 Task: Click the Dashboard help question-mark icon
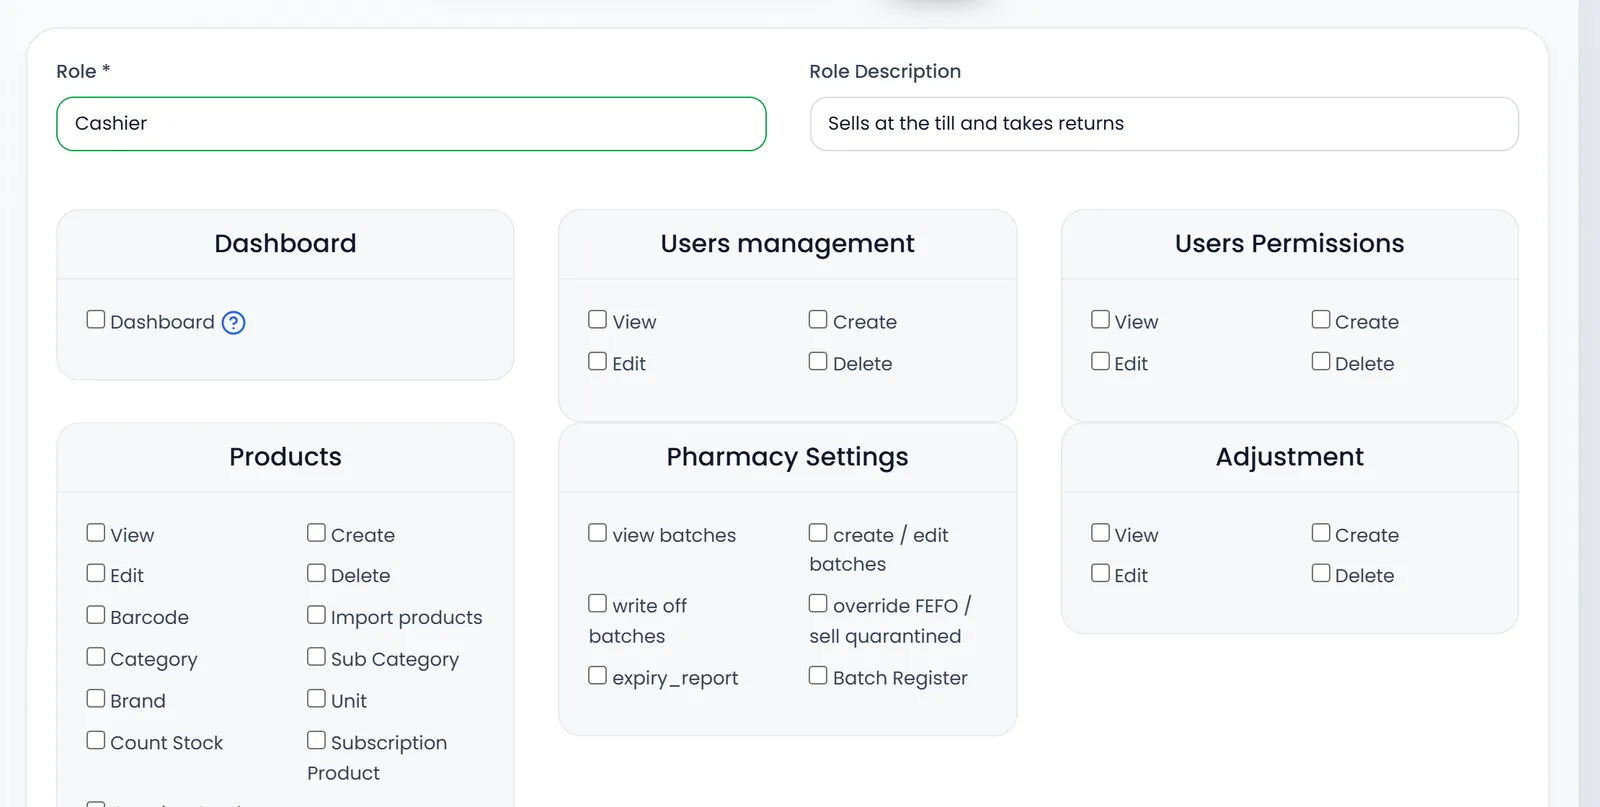[x=233, y=322]
